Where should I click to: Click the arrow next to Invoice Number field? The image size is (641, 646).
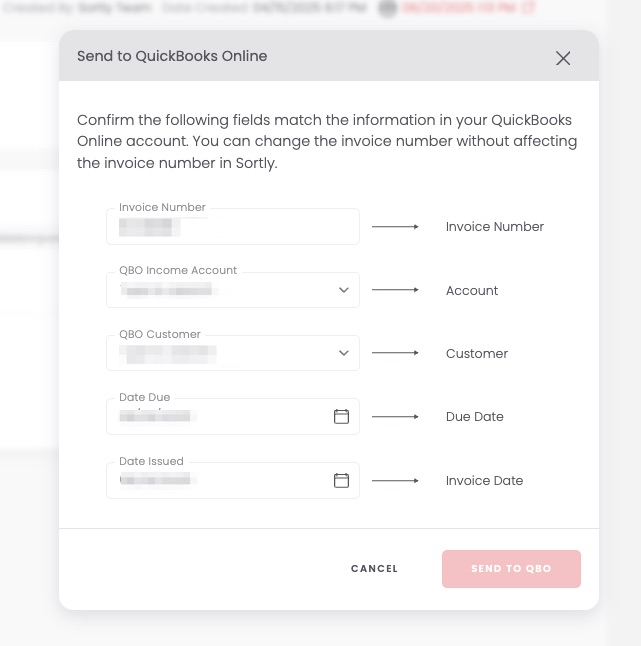[395, 227]
